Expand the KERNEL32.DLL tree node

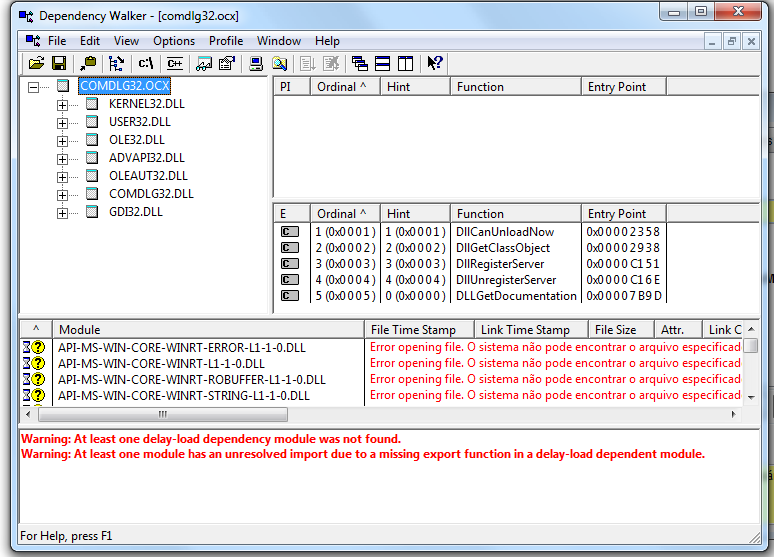tap(62, 105)
